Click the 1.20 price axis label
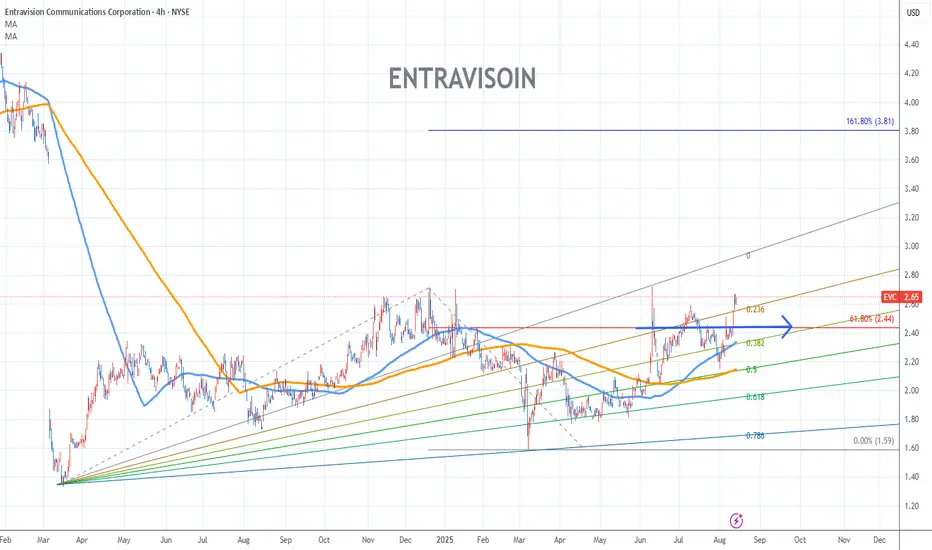 (x=911, y=506)
